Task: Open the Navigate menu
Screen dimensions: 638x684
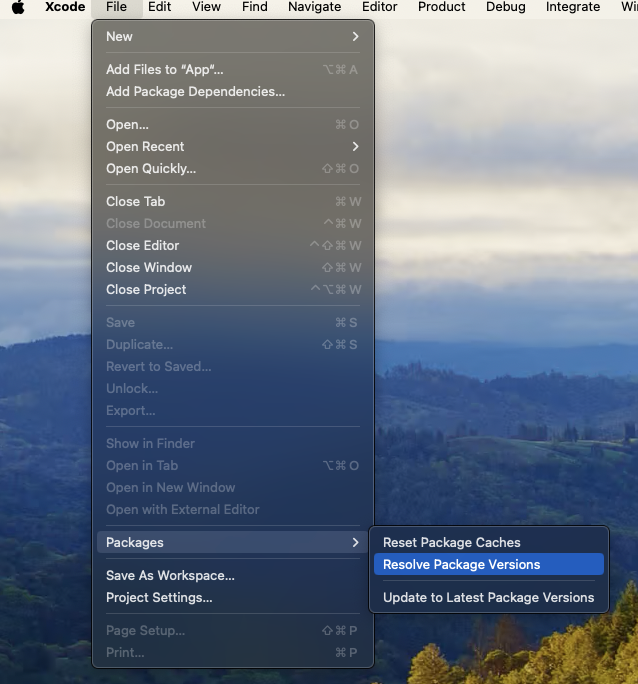Action: point(314,7)
